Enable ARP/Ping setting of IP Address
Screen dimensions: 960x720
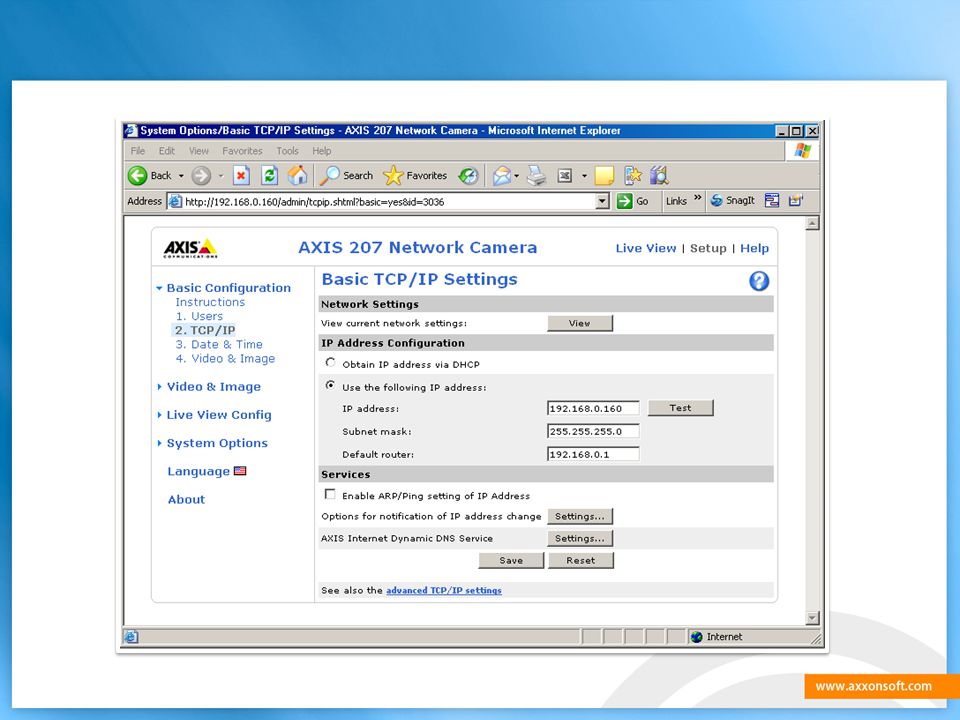point(330,494)
